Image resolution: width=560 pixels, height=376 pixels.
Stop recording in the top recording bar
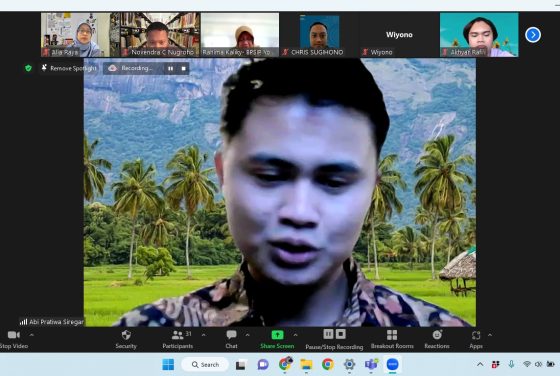[184, 68]
